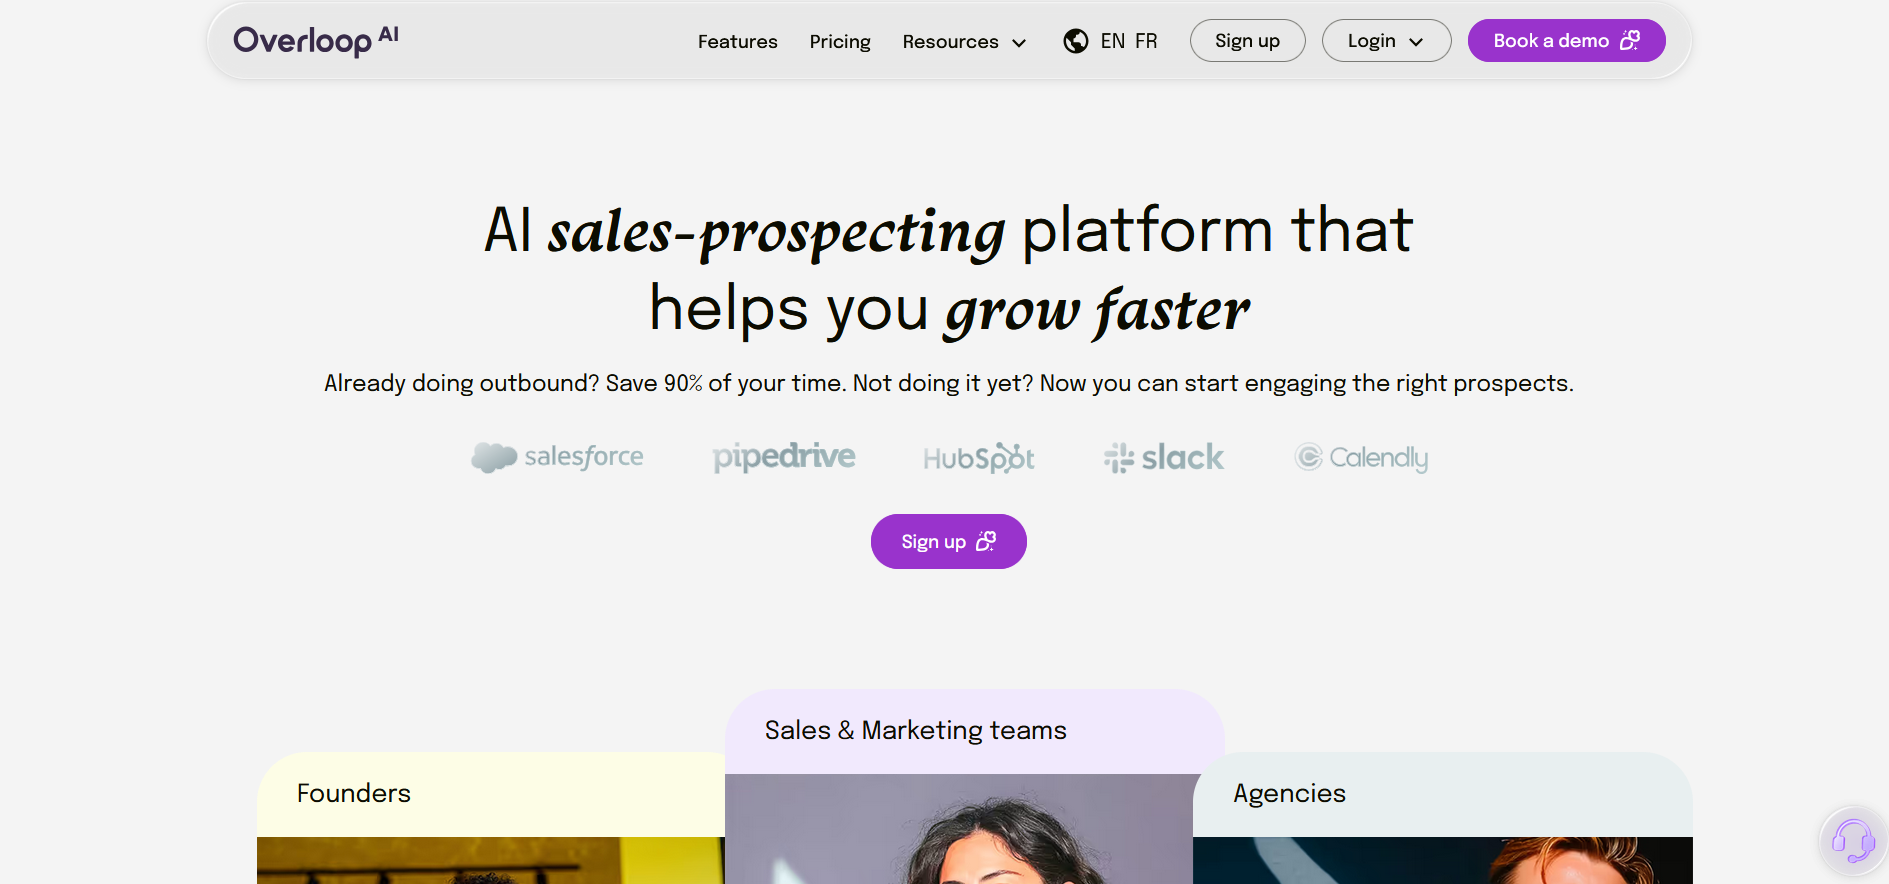Open the headset support chat widget
The height and width of the screenshot is (884, 1889).
coord(1853,840)
